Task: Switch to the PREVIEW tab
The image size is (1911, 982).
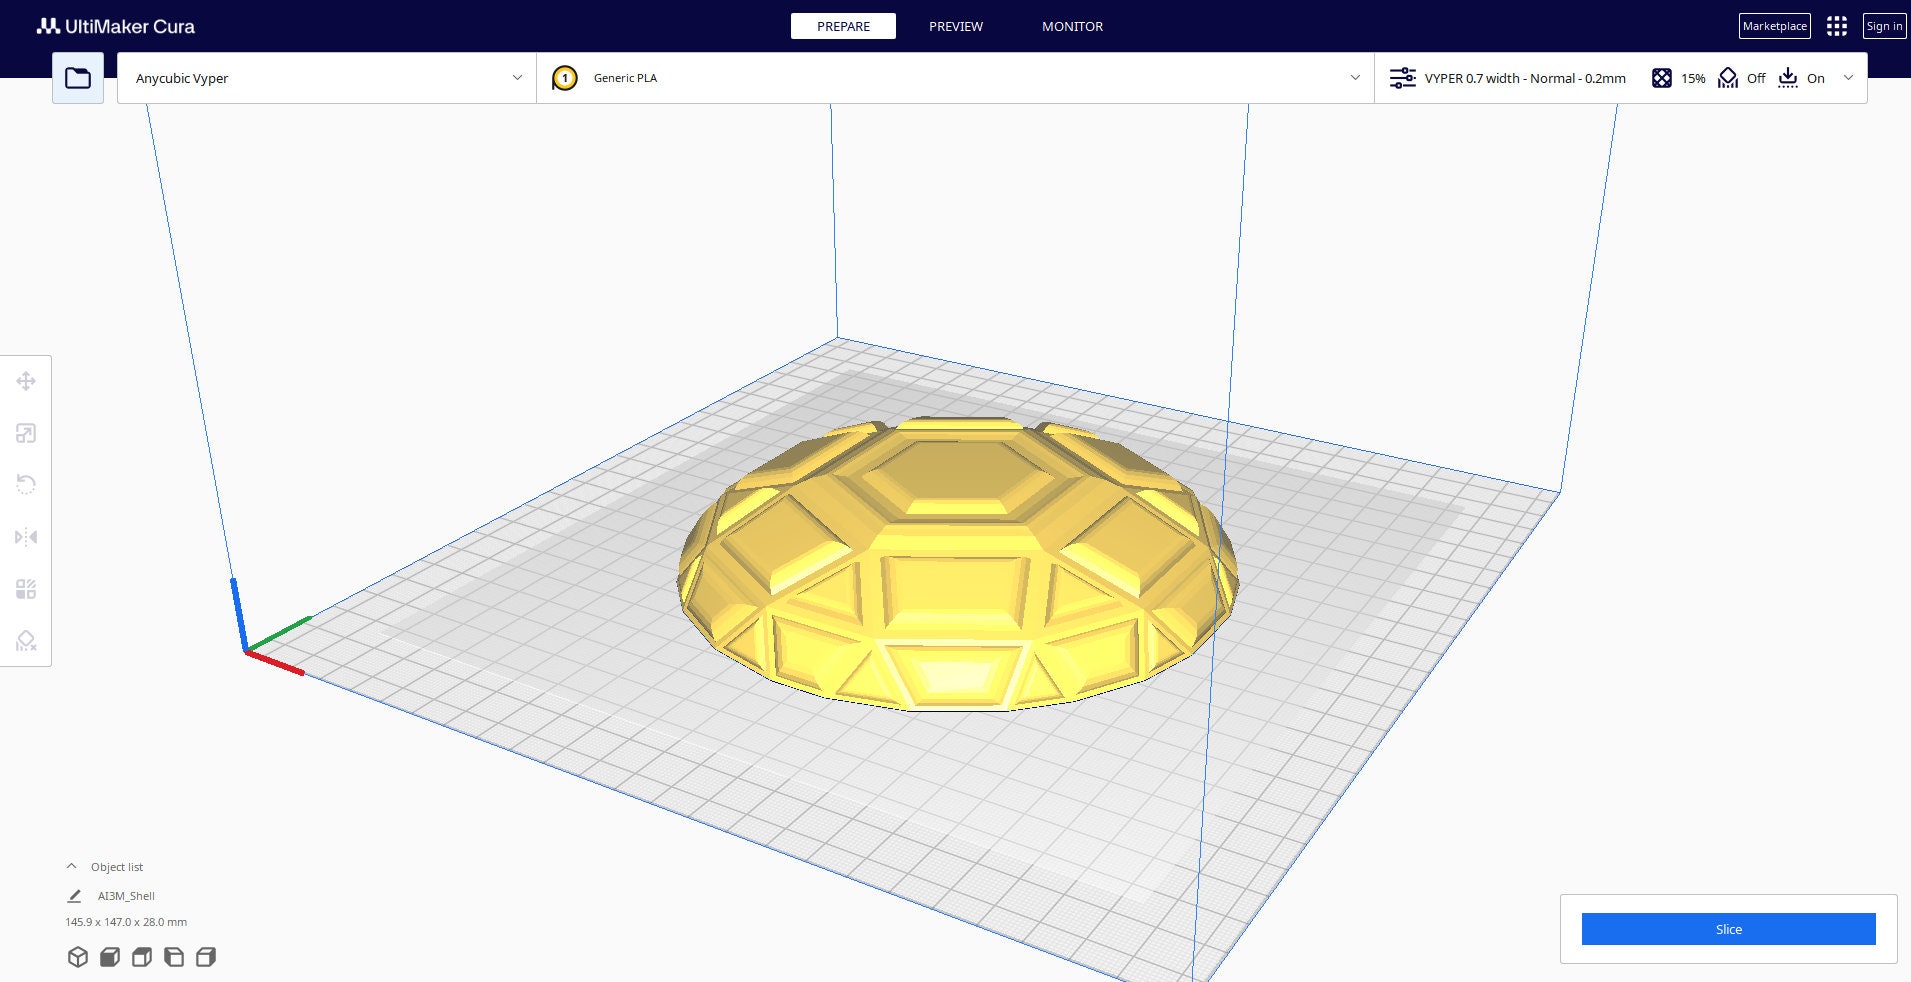Action: tap(955, 27)
